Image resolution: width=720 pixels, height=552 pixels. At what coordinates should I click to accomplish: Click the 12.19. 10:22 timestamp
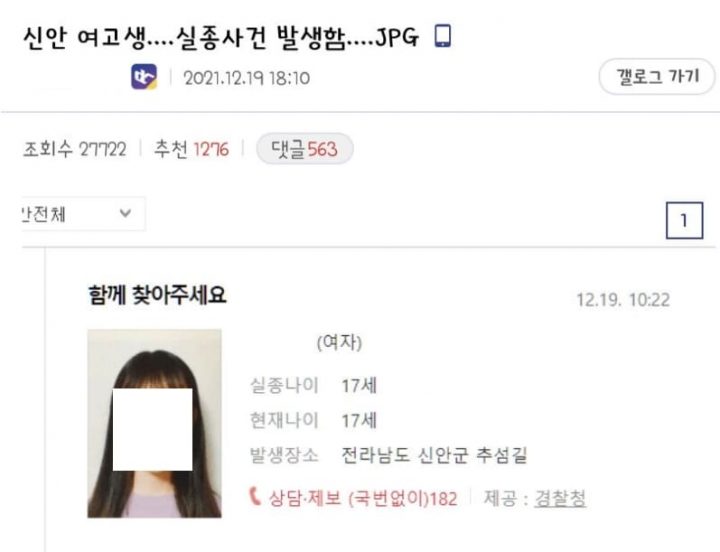(623, 300)
